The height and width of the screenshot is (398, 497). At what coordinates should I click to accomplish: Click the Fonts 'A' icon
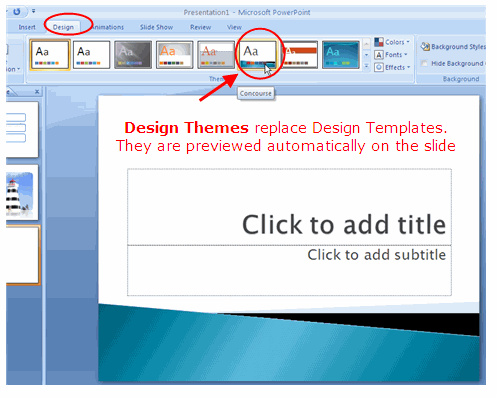pyautogui.click(x=379, y=55)
